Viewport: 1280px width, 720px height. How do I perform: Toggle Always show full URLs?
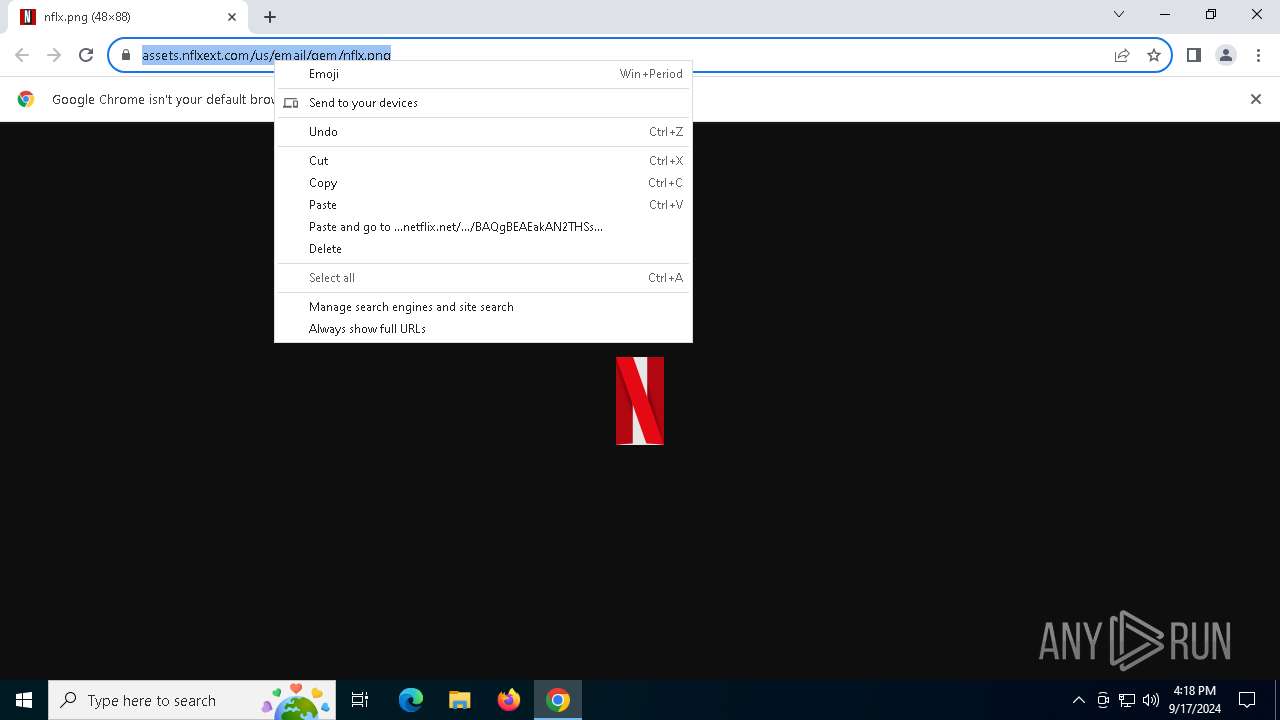point(483,329)
